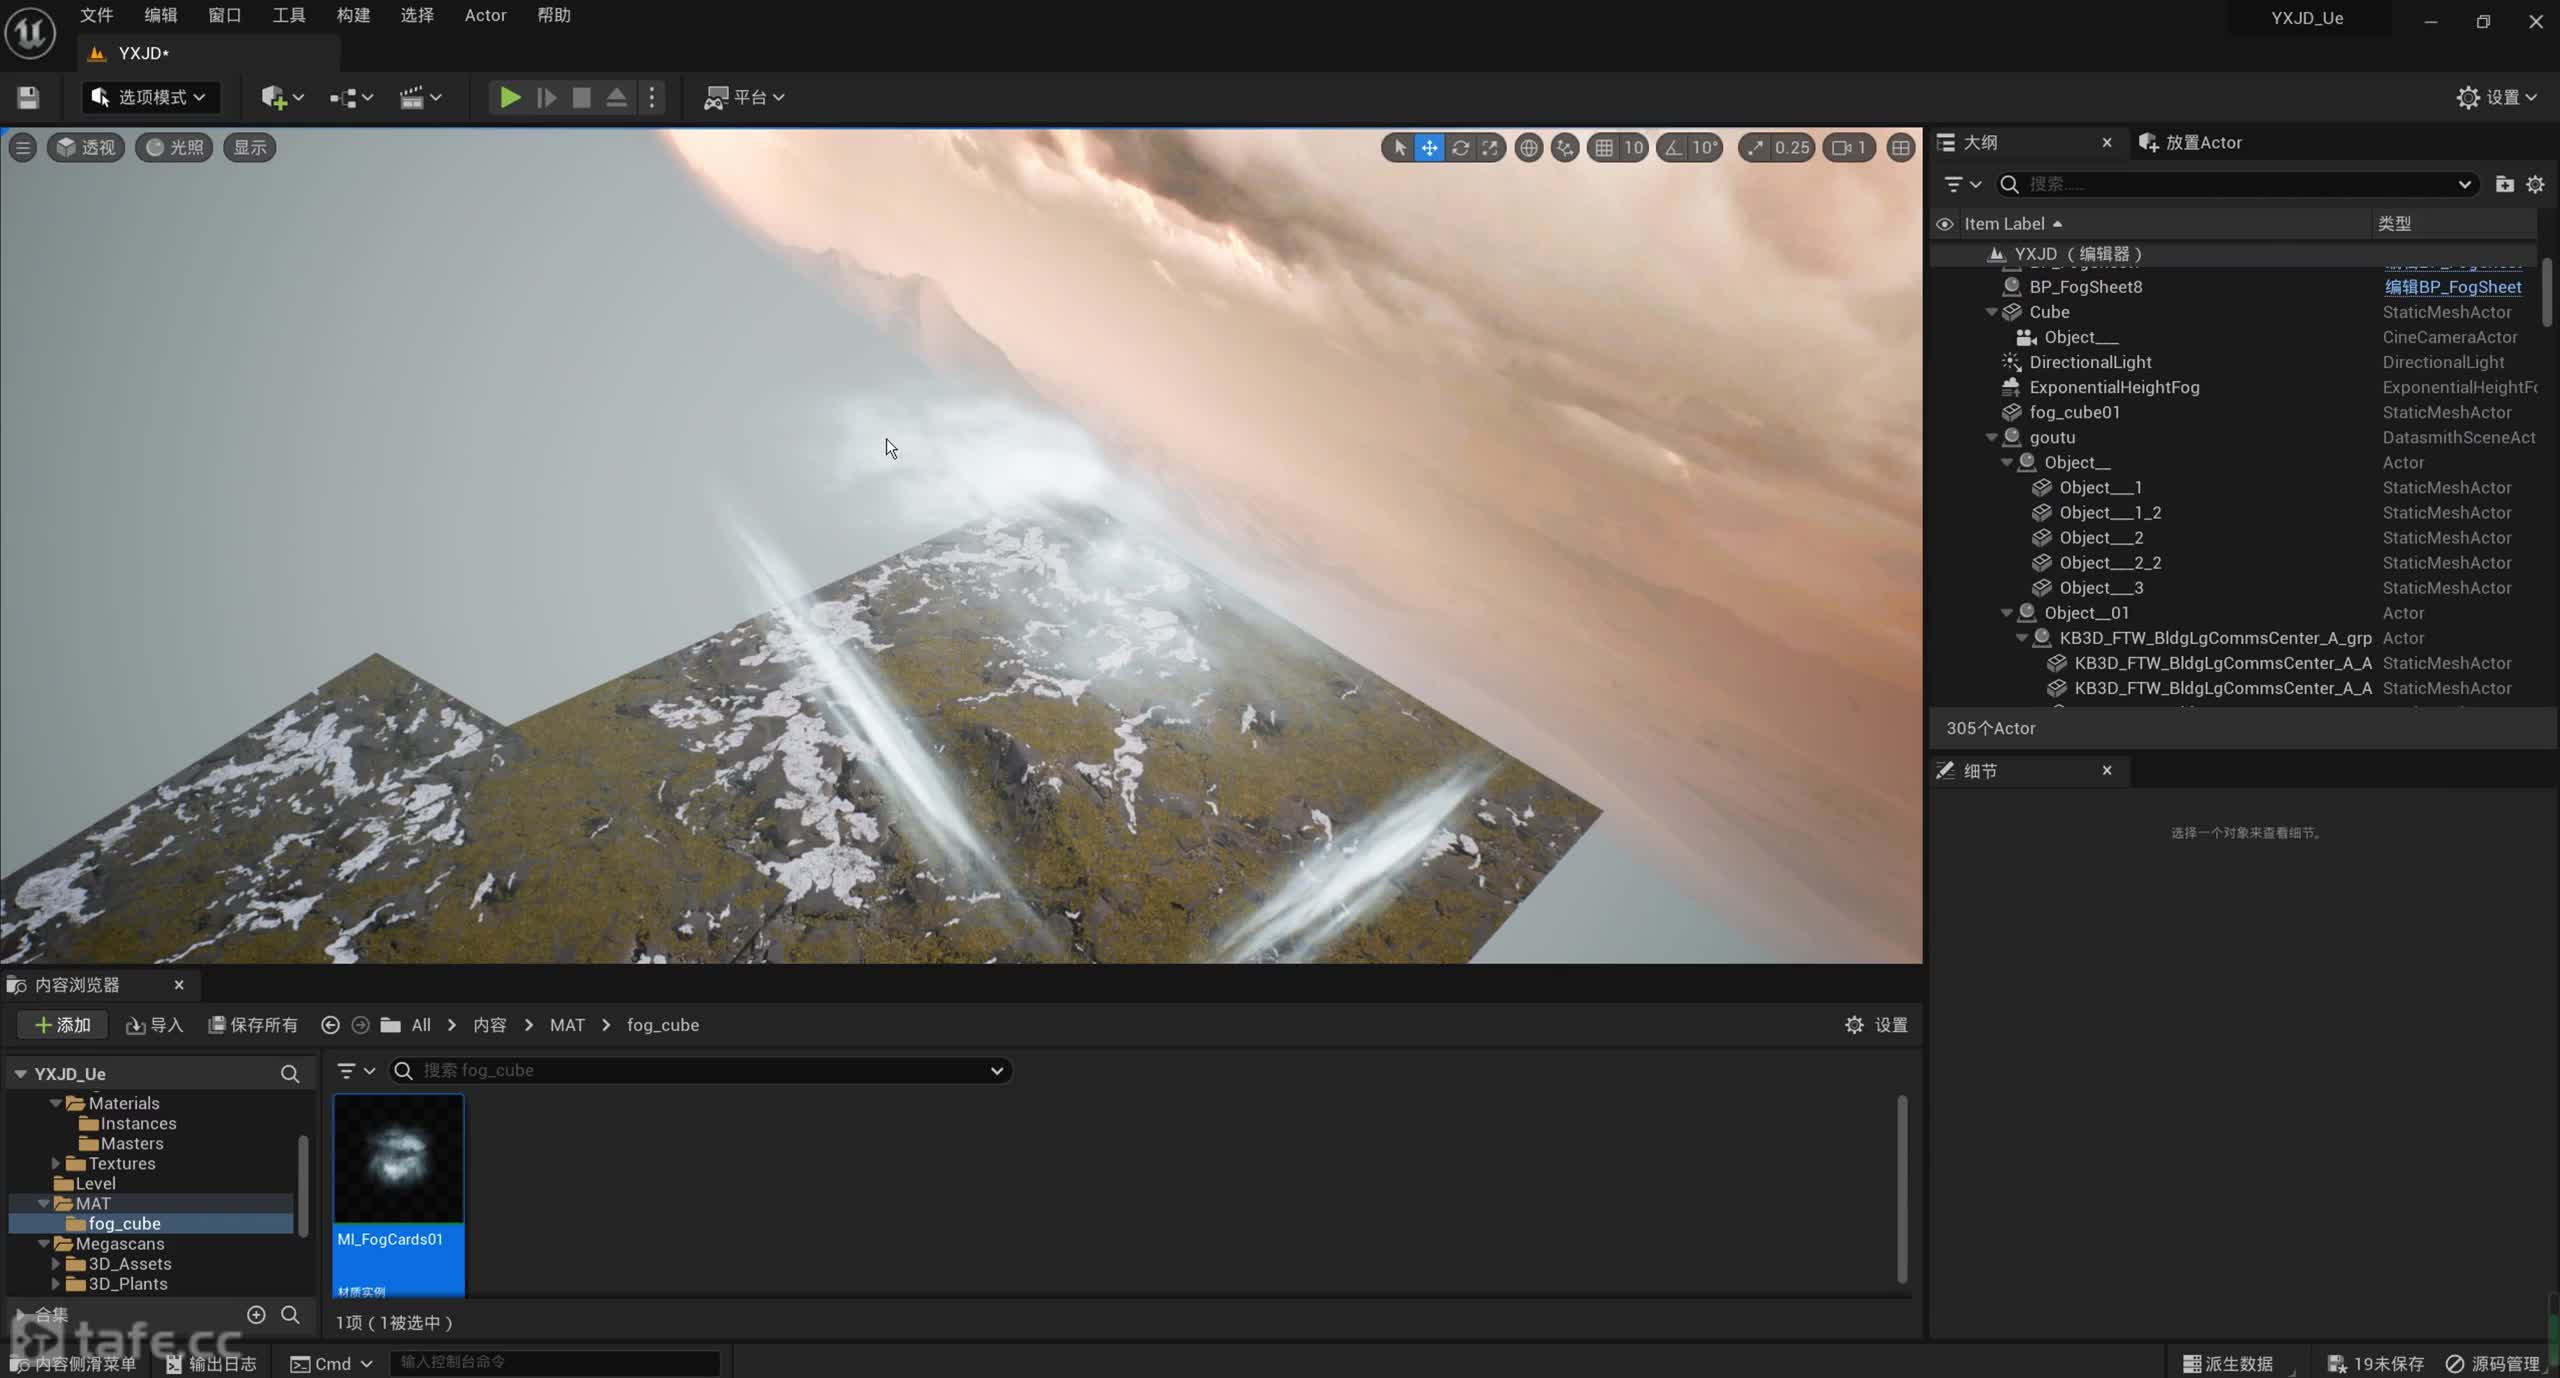Select the Megascans folder
Image resolution: width=2560 pixels, height=1378 pixels.
(x=120, y=1244)
